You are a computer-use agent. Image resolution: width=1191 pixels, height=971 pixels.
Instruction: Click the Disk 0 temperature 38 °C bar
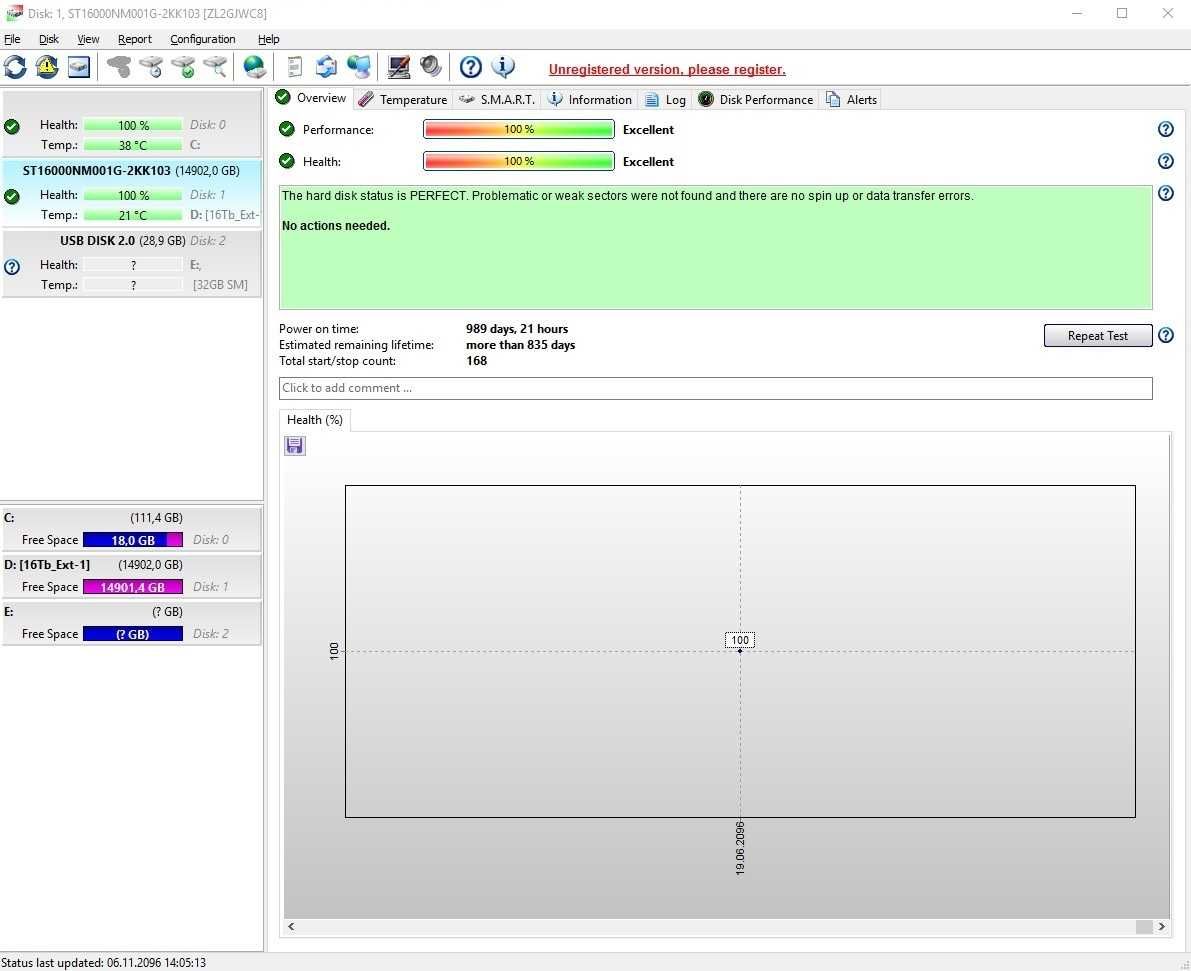[133, 145]
